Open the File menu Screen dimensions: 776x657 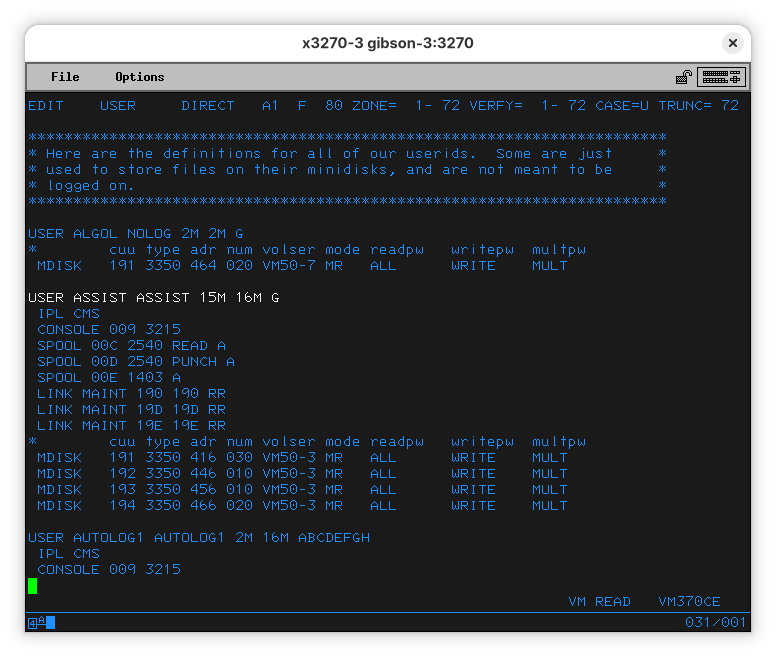(x=65, y=77)
